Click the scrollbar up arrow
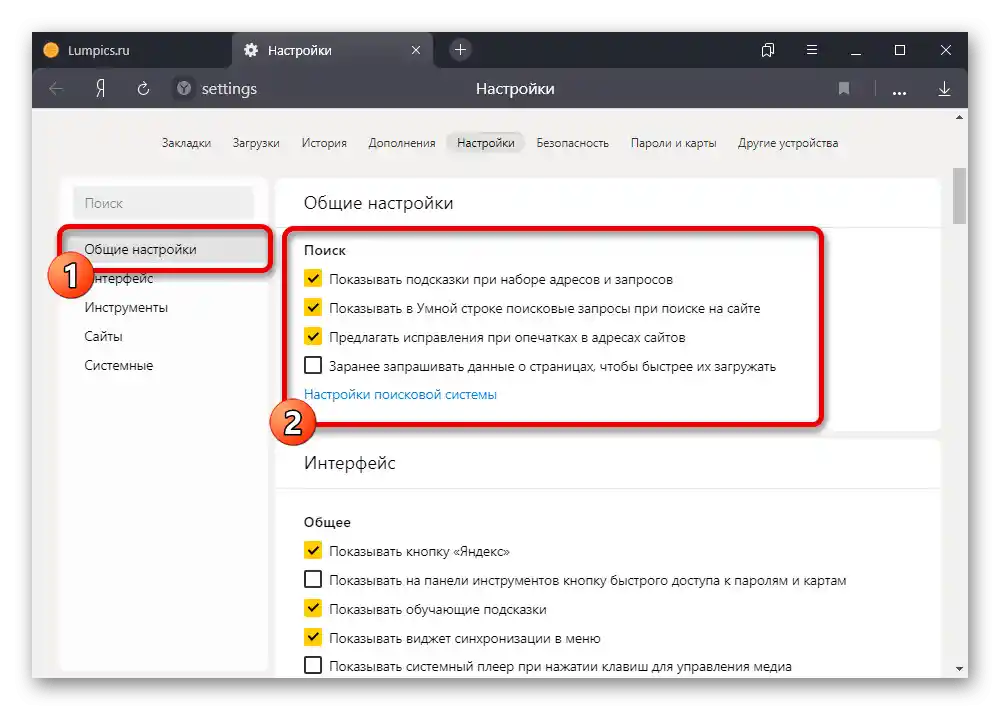Image resolution: width=1000 pixels, height=710 pixels. click(959, 117)
